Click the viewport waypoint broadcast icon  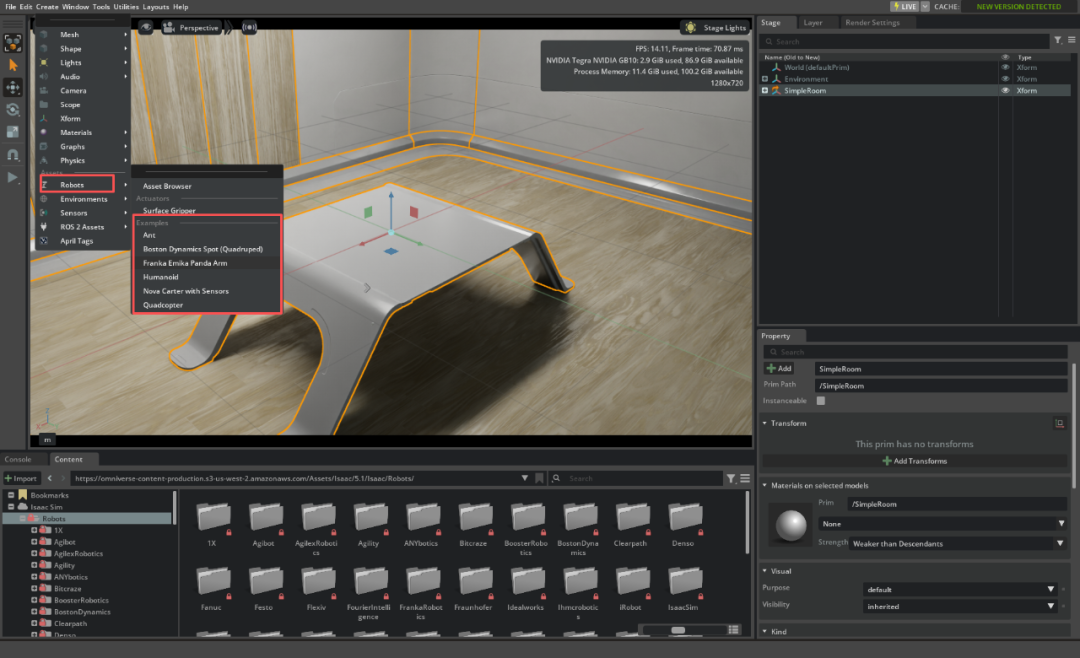click(249, 28)
